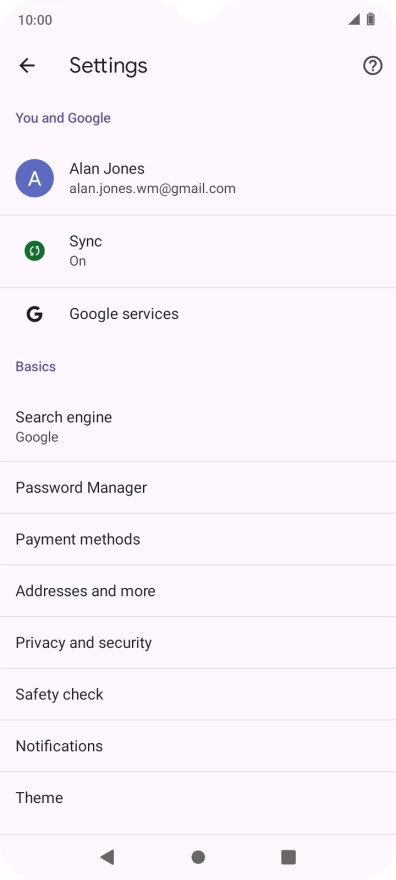The image size is (396, 880).
Task: Open Password Manager
Action: click(x=198, y=488)
